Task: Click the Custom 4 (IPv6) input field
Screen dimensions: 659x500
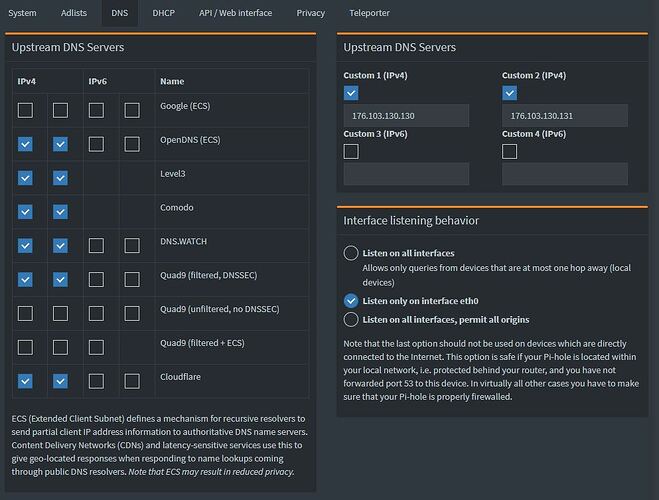Action: coord(565,174)
